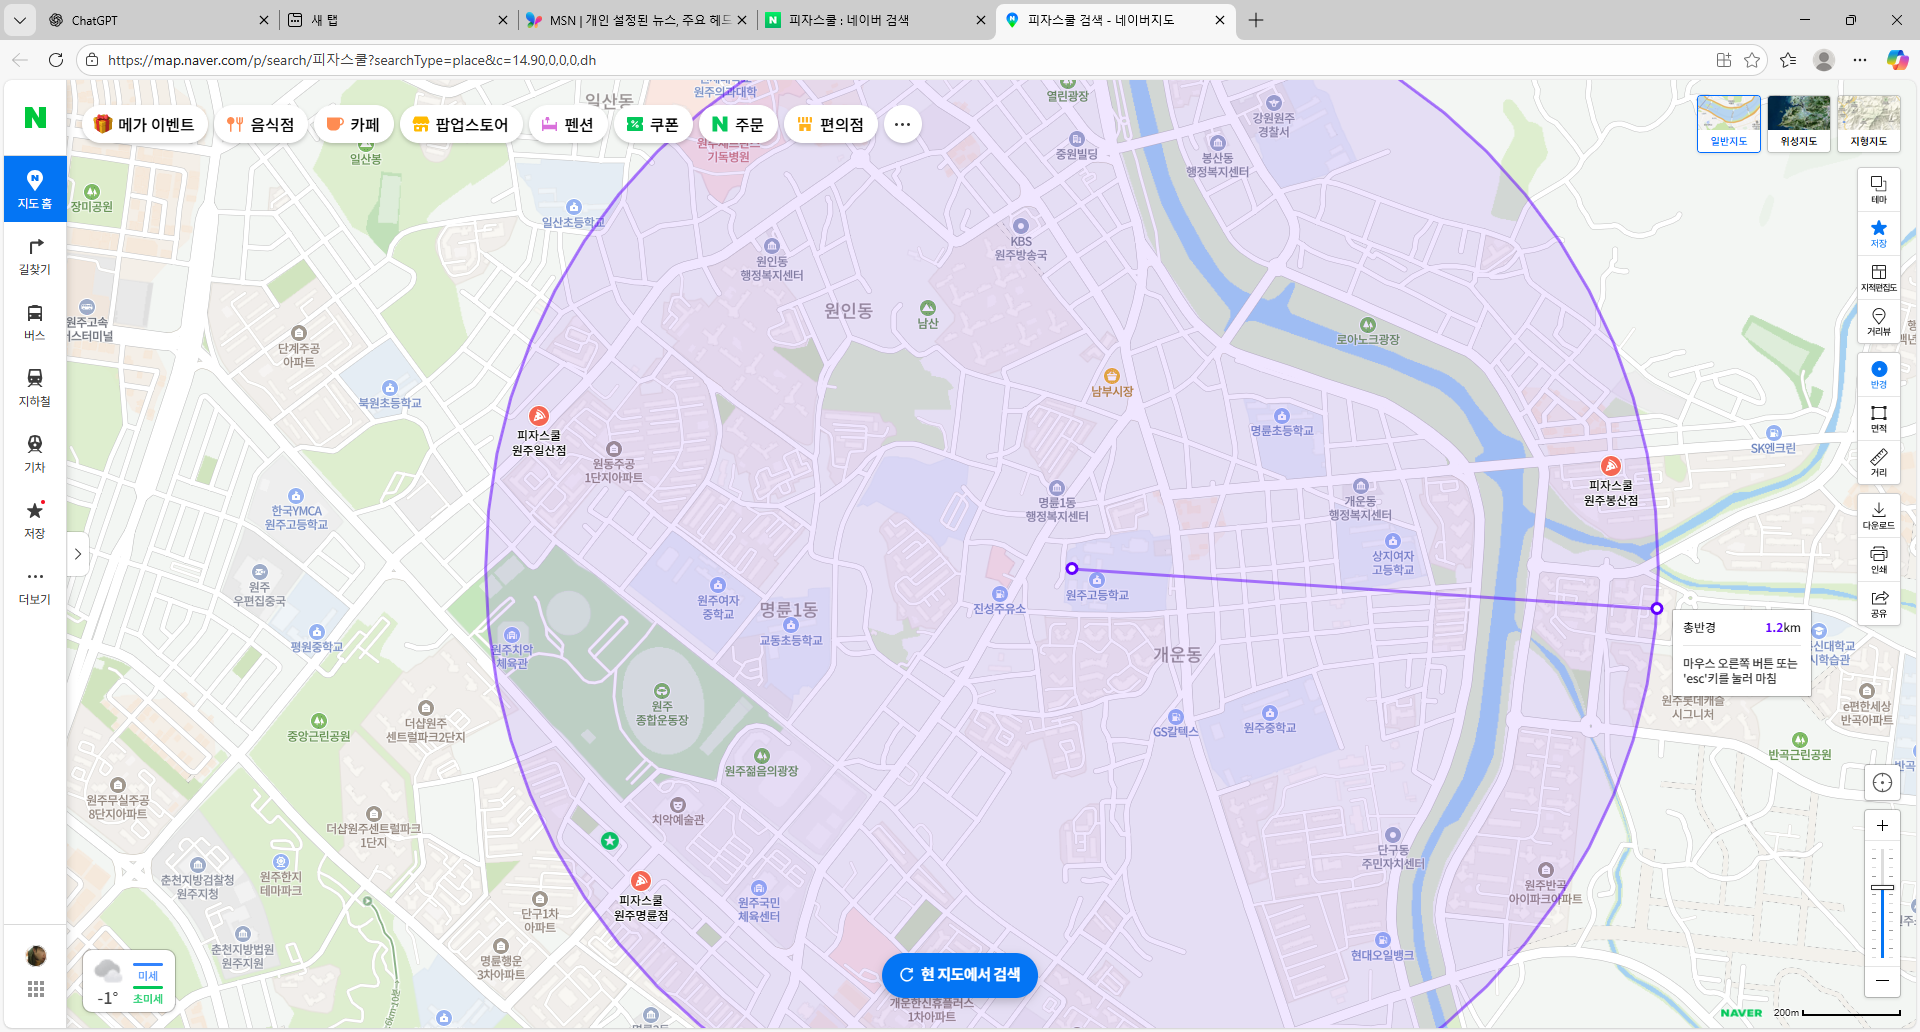The width and height of the screenshot is (1920, 1032).
Task: Toggle the 지적편집도 cadastral overlay
Action: tap(1879, 277)
